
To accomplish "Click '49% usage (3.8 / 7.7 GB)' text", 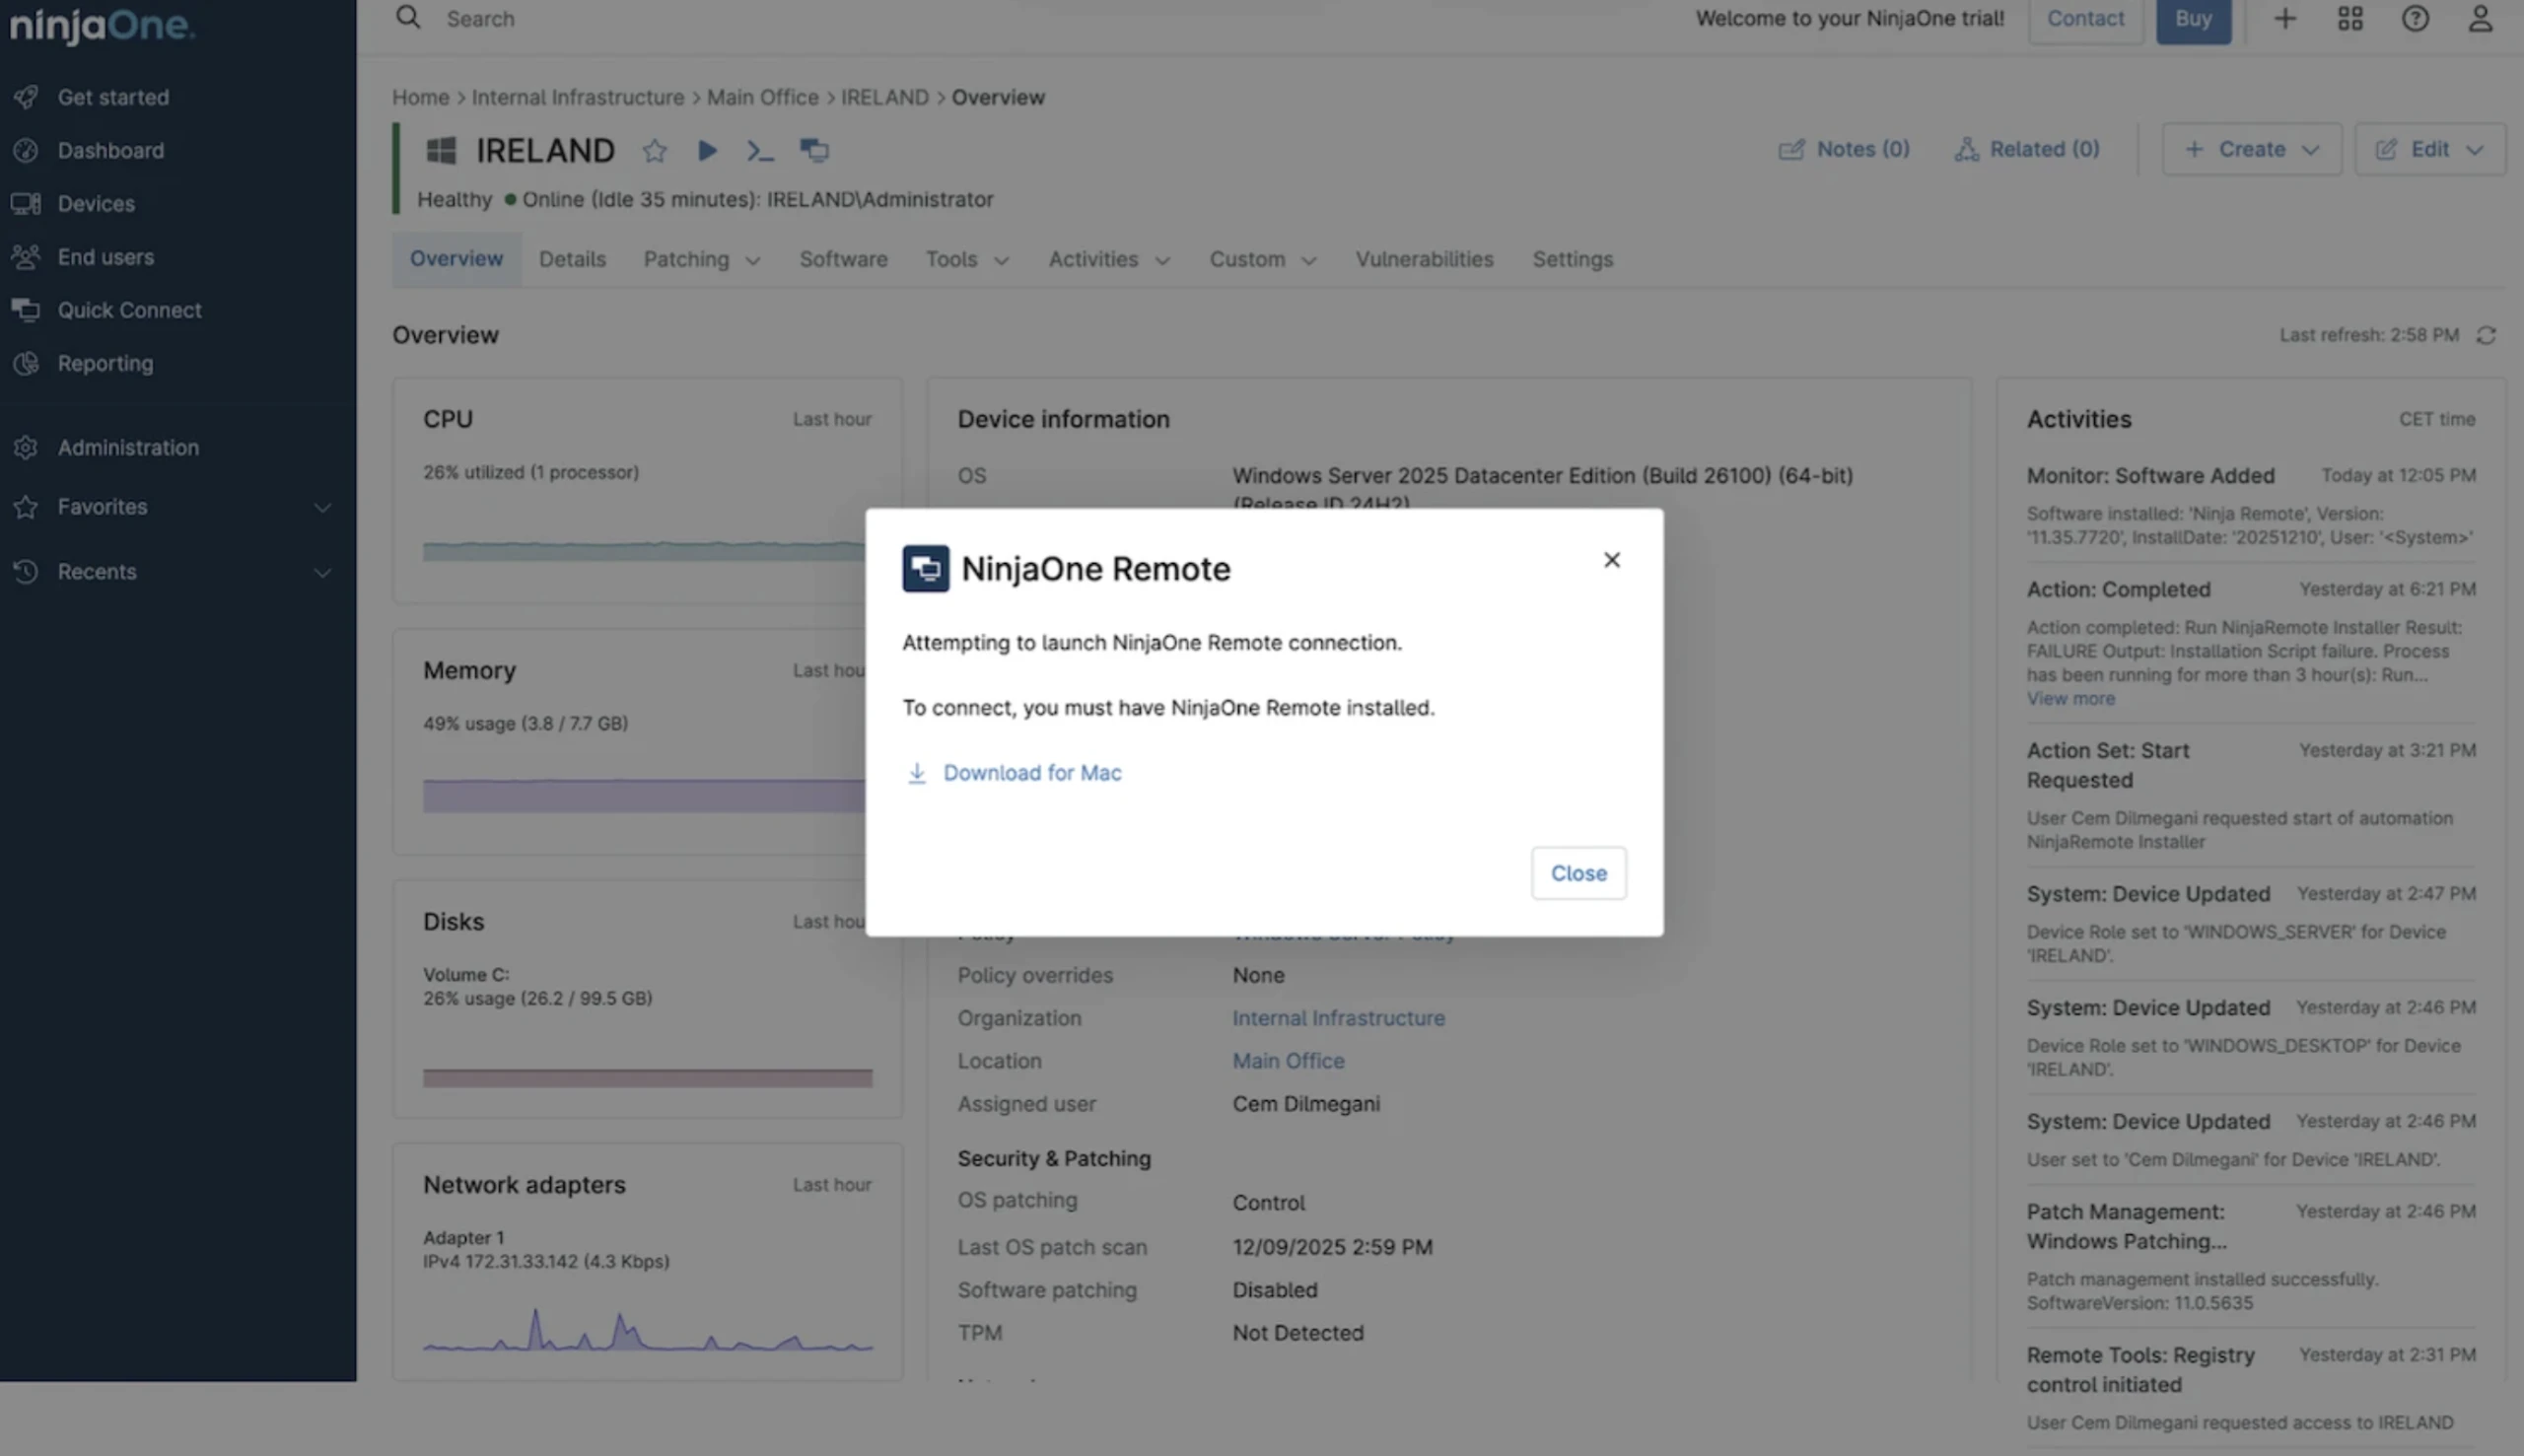I will tap(525, 723).
